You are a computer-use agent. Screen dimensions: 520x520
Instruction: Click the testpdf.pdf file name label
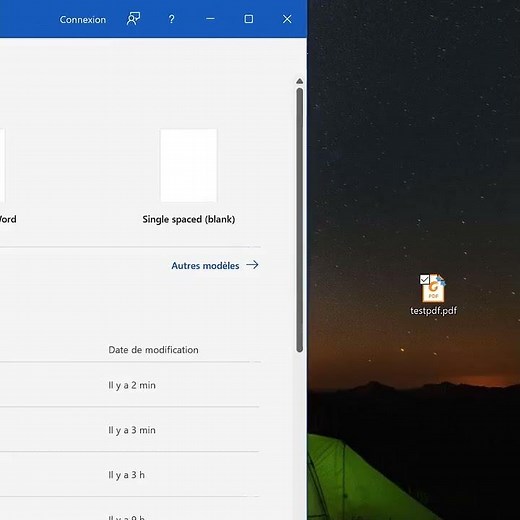click(x=433, y=310)
